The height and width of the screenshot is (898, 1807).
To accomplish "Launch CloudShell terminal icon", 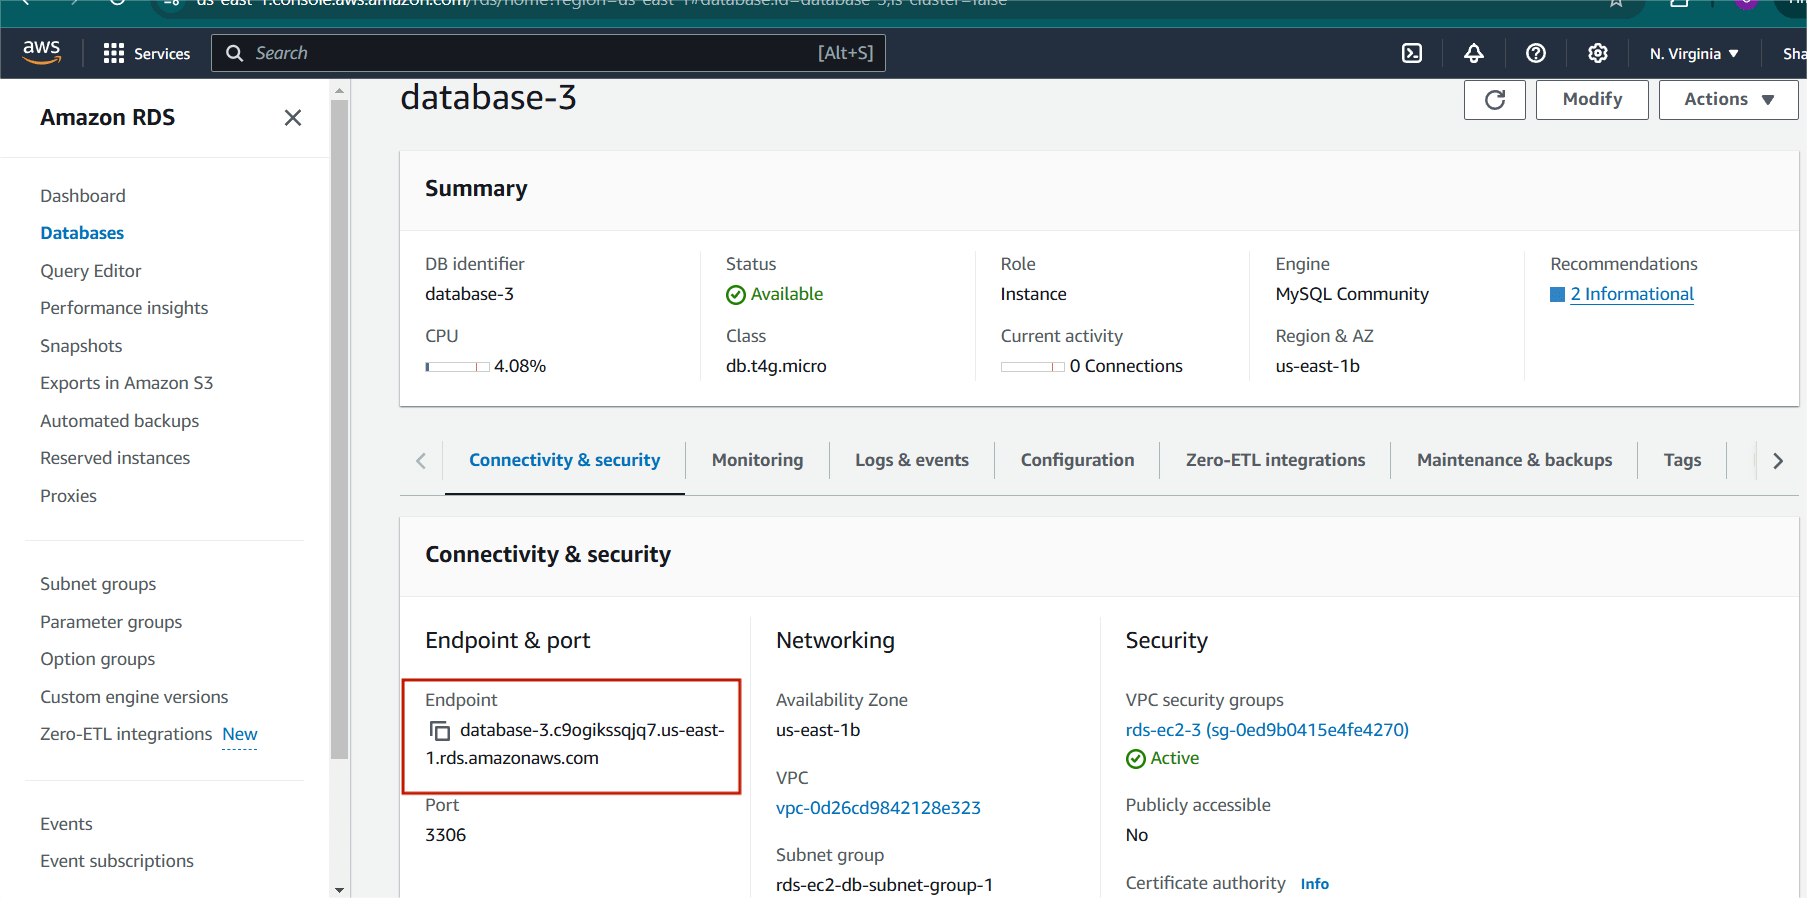I will (1412, 53).
